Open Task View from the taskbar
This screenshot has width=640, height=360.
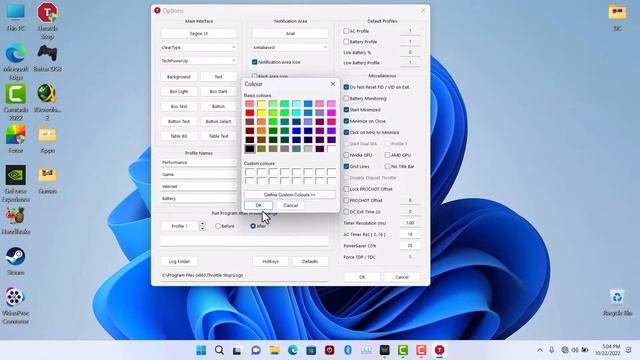237,350
